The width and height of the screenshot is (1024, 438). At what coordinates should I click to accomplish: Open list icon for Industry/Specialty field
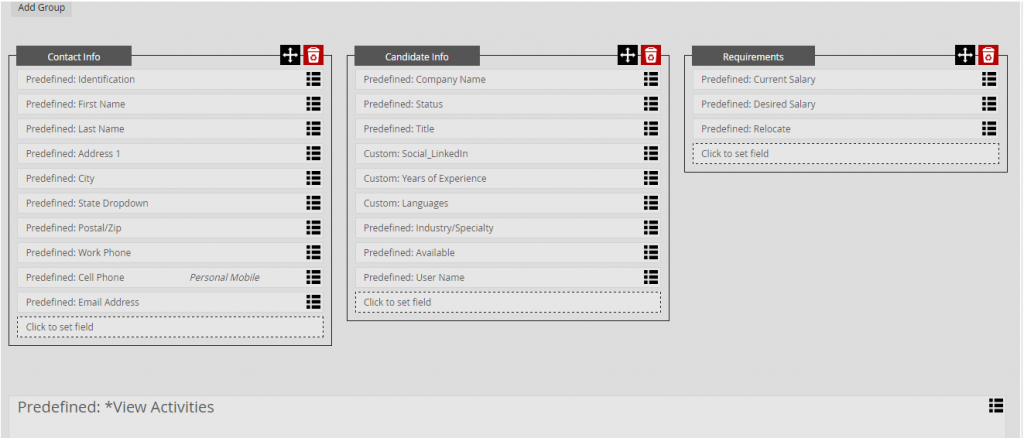coord(650,228)
